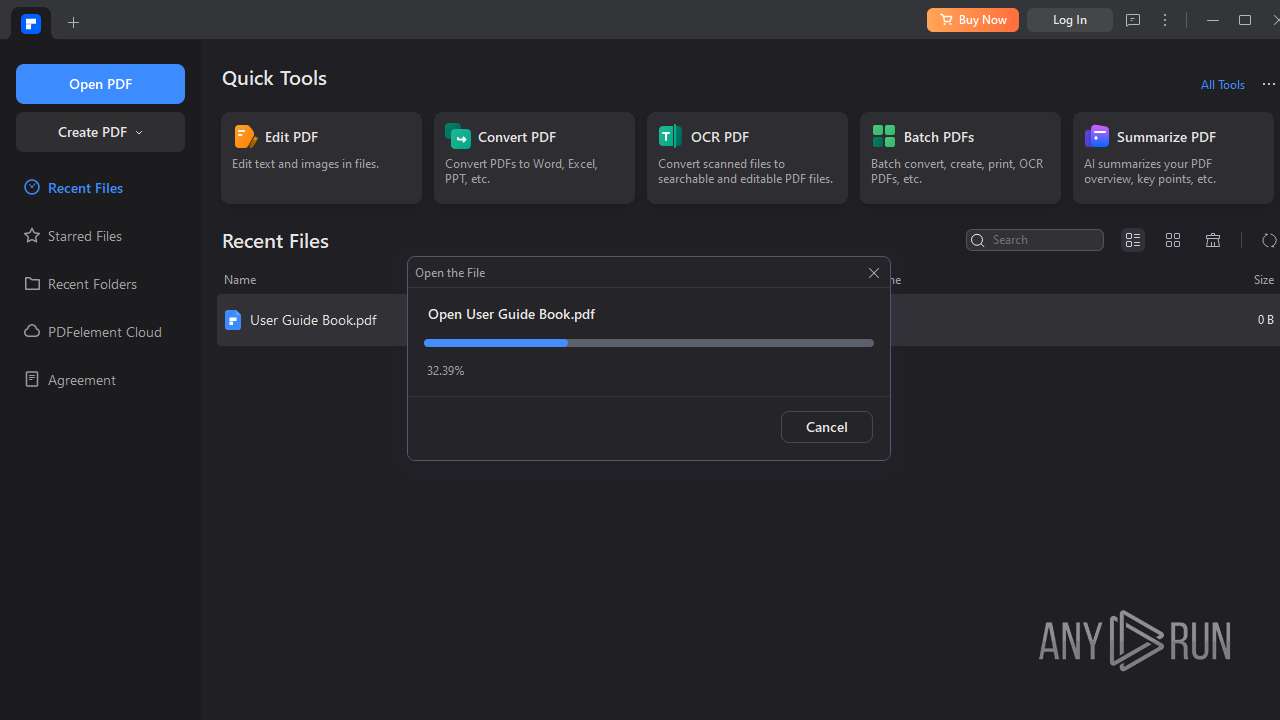Viewport: 1280px width, 720px height.
Task: Click the file opening progress bar
Action: pyautogui.click(x=649, y=343)
